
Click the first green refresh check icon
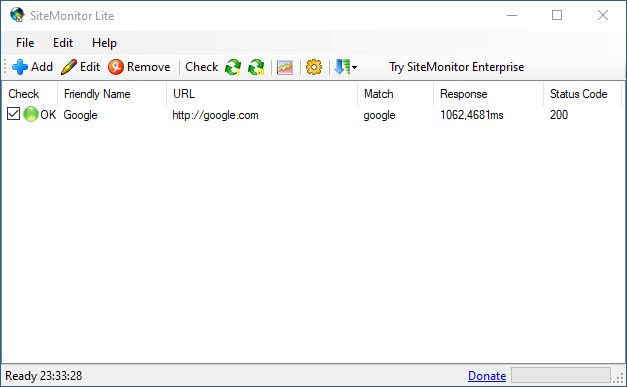click(233, 67)
